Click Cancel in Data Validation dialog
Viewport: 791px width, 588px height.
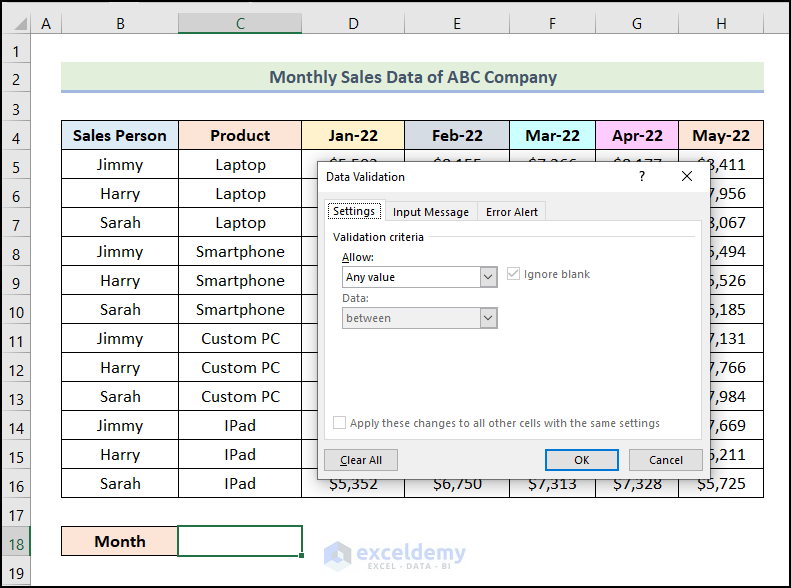(x=665, y=460)
